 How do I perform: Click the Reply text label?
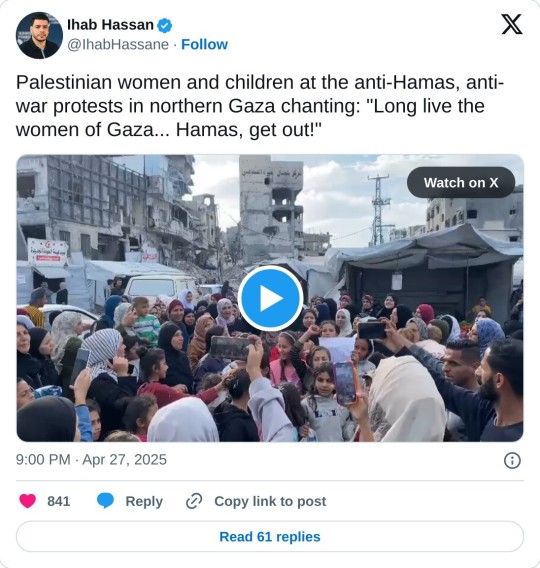[144, 501]
